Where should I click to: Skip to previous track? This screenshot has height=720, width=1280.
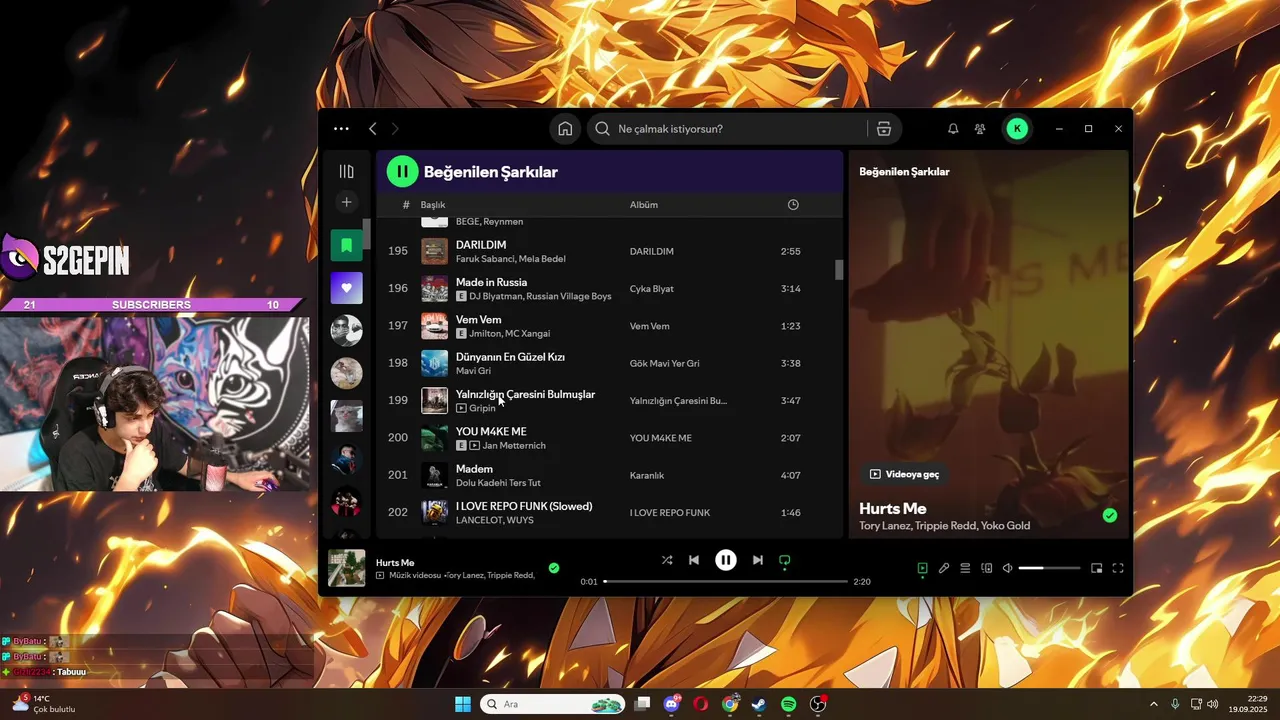click(x=694, y=560)
